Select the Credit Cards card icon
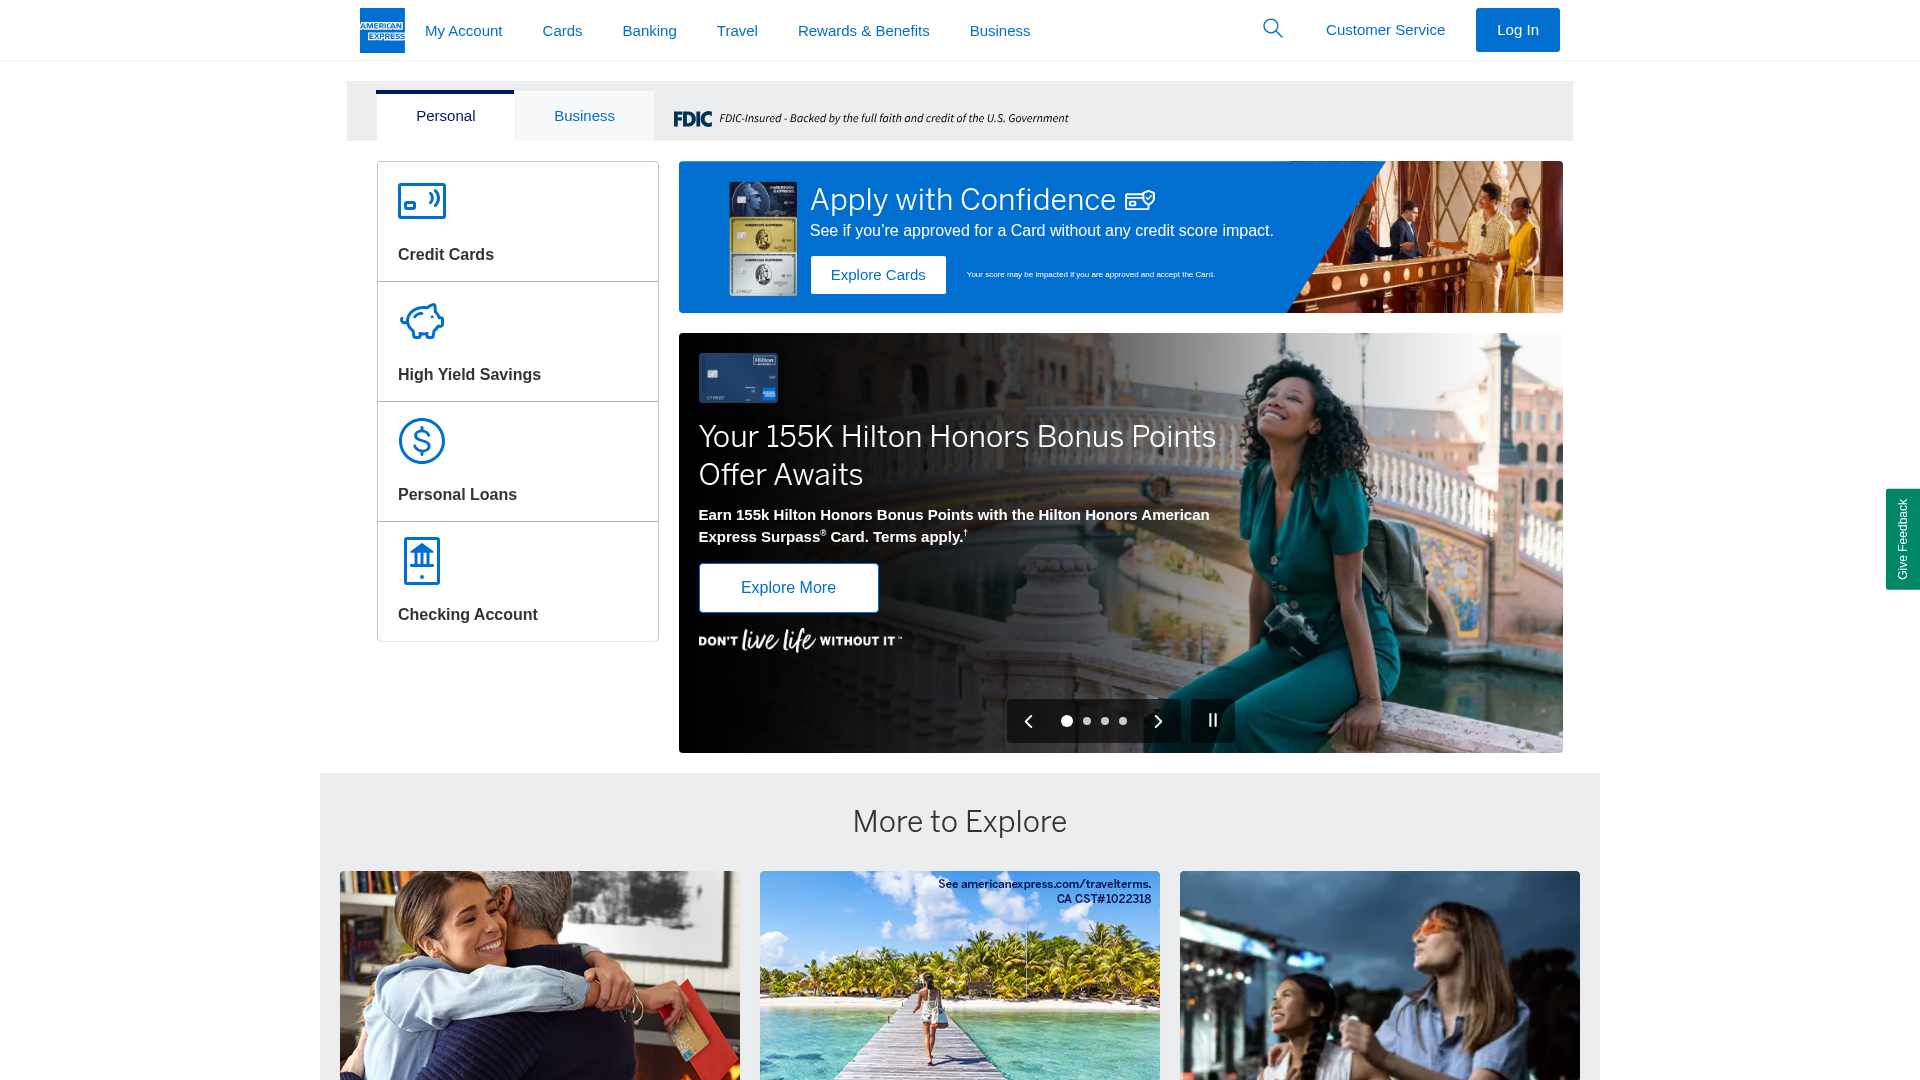This screenshot has width=1920, height=1080. 421,200
